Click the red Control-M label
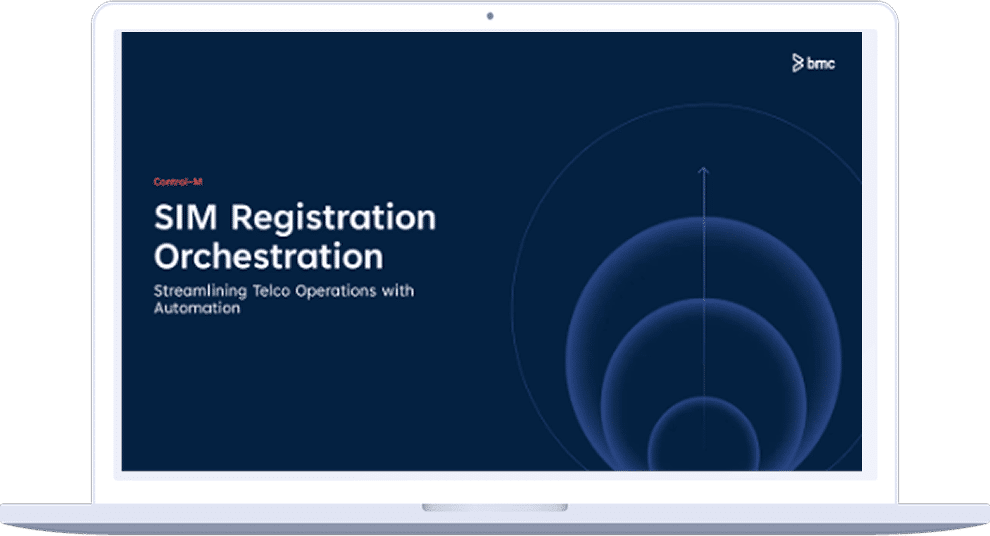990x536 pixels. click(x=178, y=181)
